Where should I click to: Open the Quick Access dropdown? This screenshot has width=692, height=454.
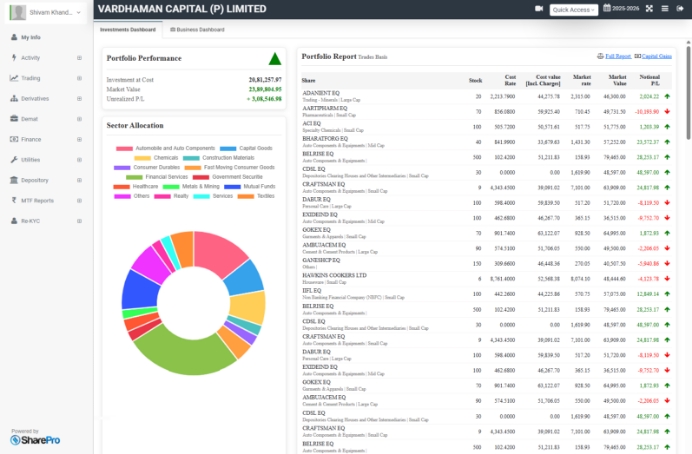(x=574, y=10)
